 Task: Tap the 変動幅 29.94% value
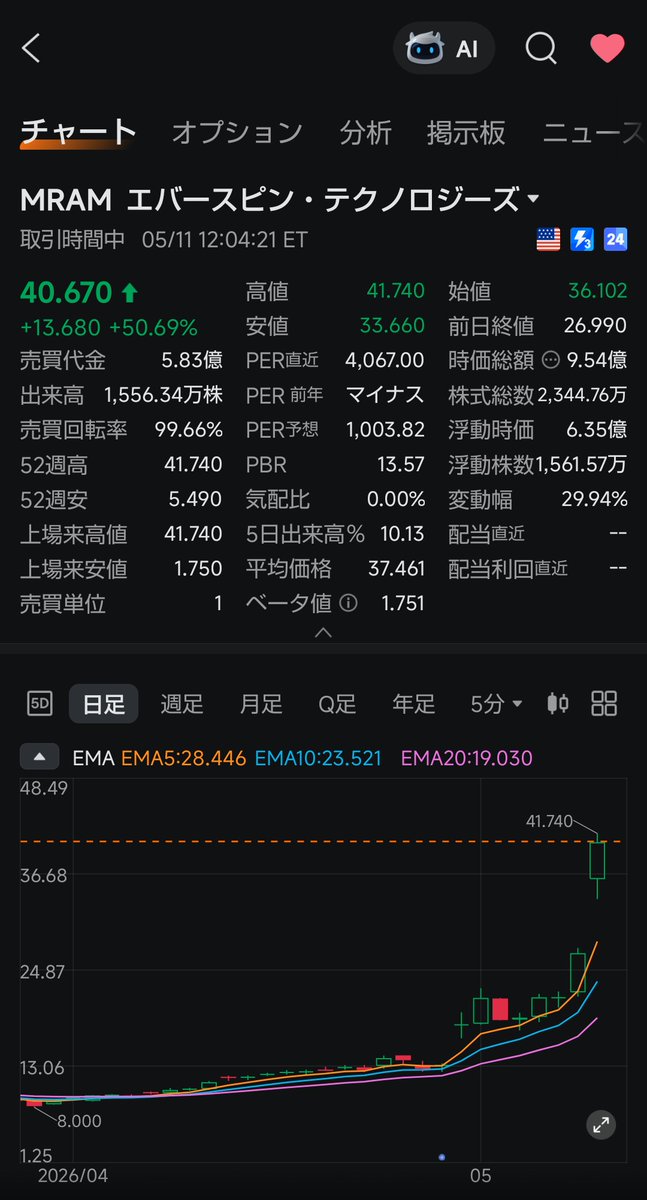(x=594, y=499)
